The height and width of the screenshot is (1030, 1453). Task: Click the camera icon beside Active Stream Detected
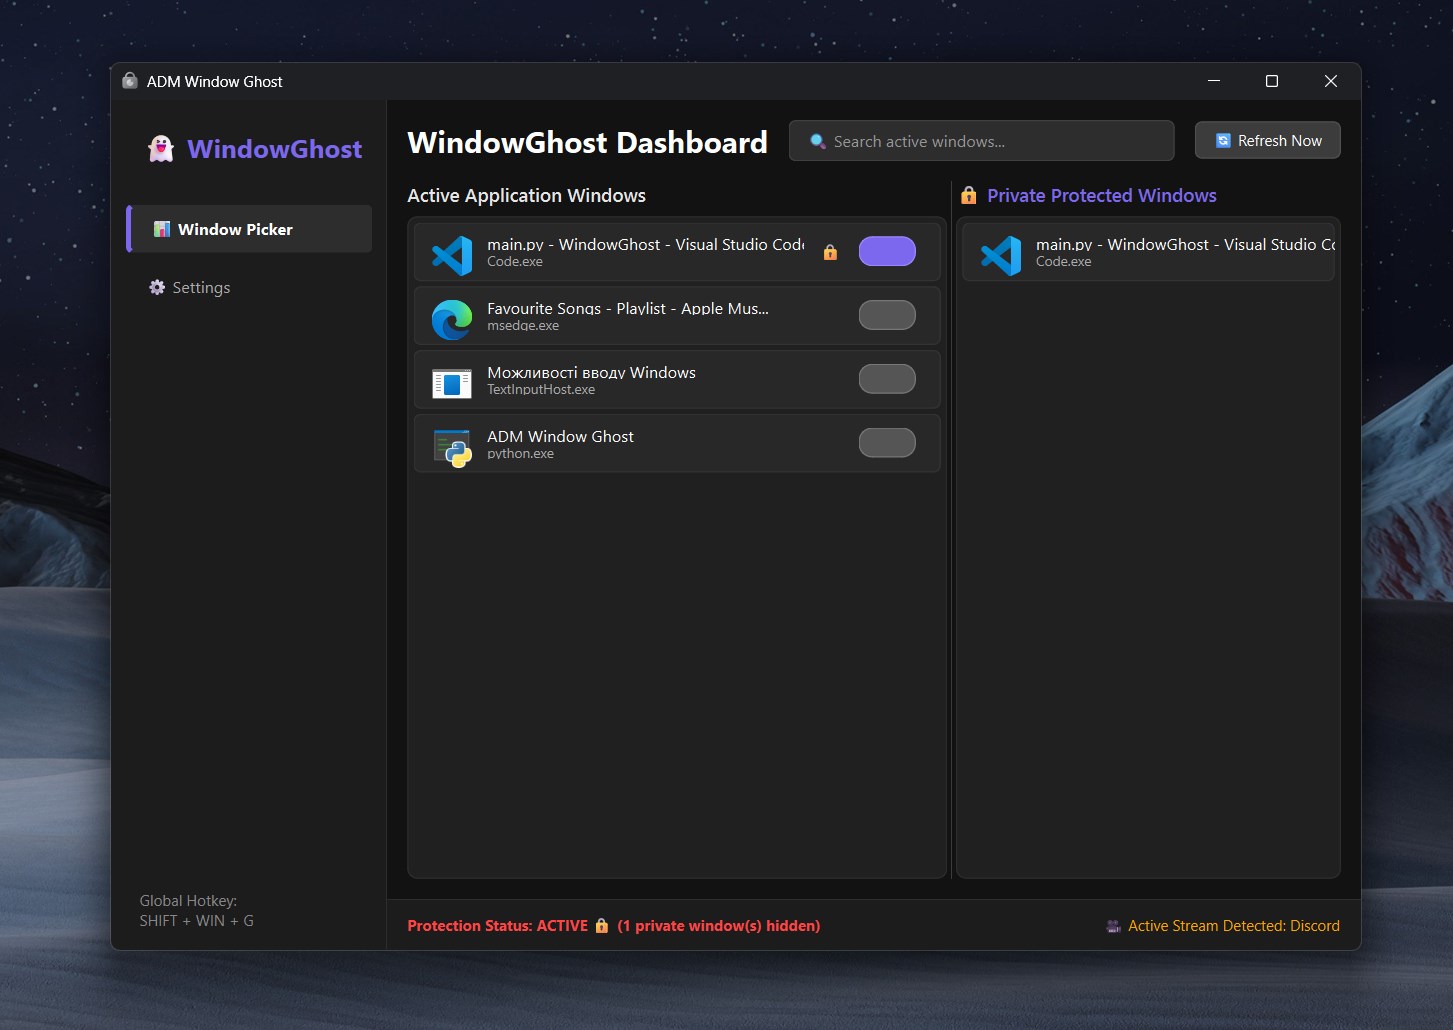(1114, 926)
